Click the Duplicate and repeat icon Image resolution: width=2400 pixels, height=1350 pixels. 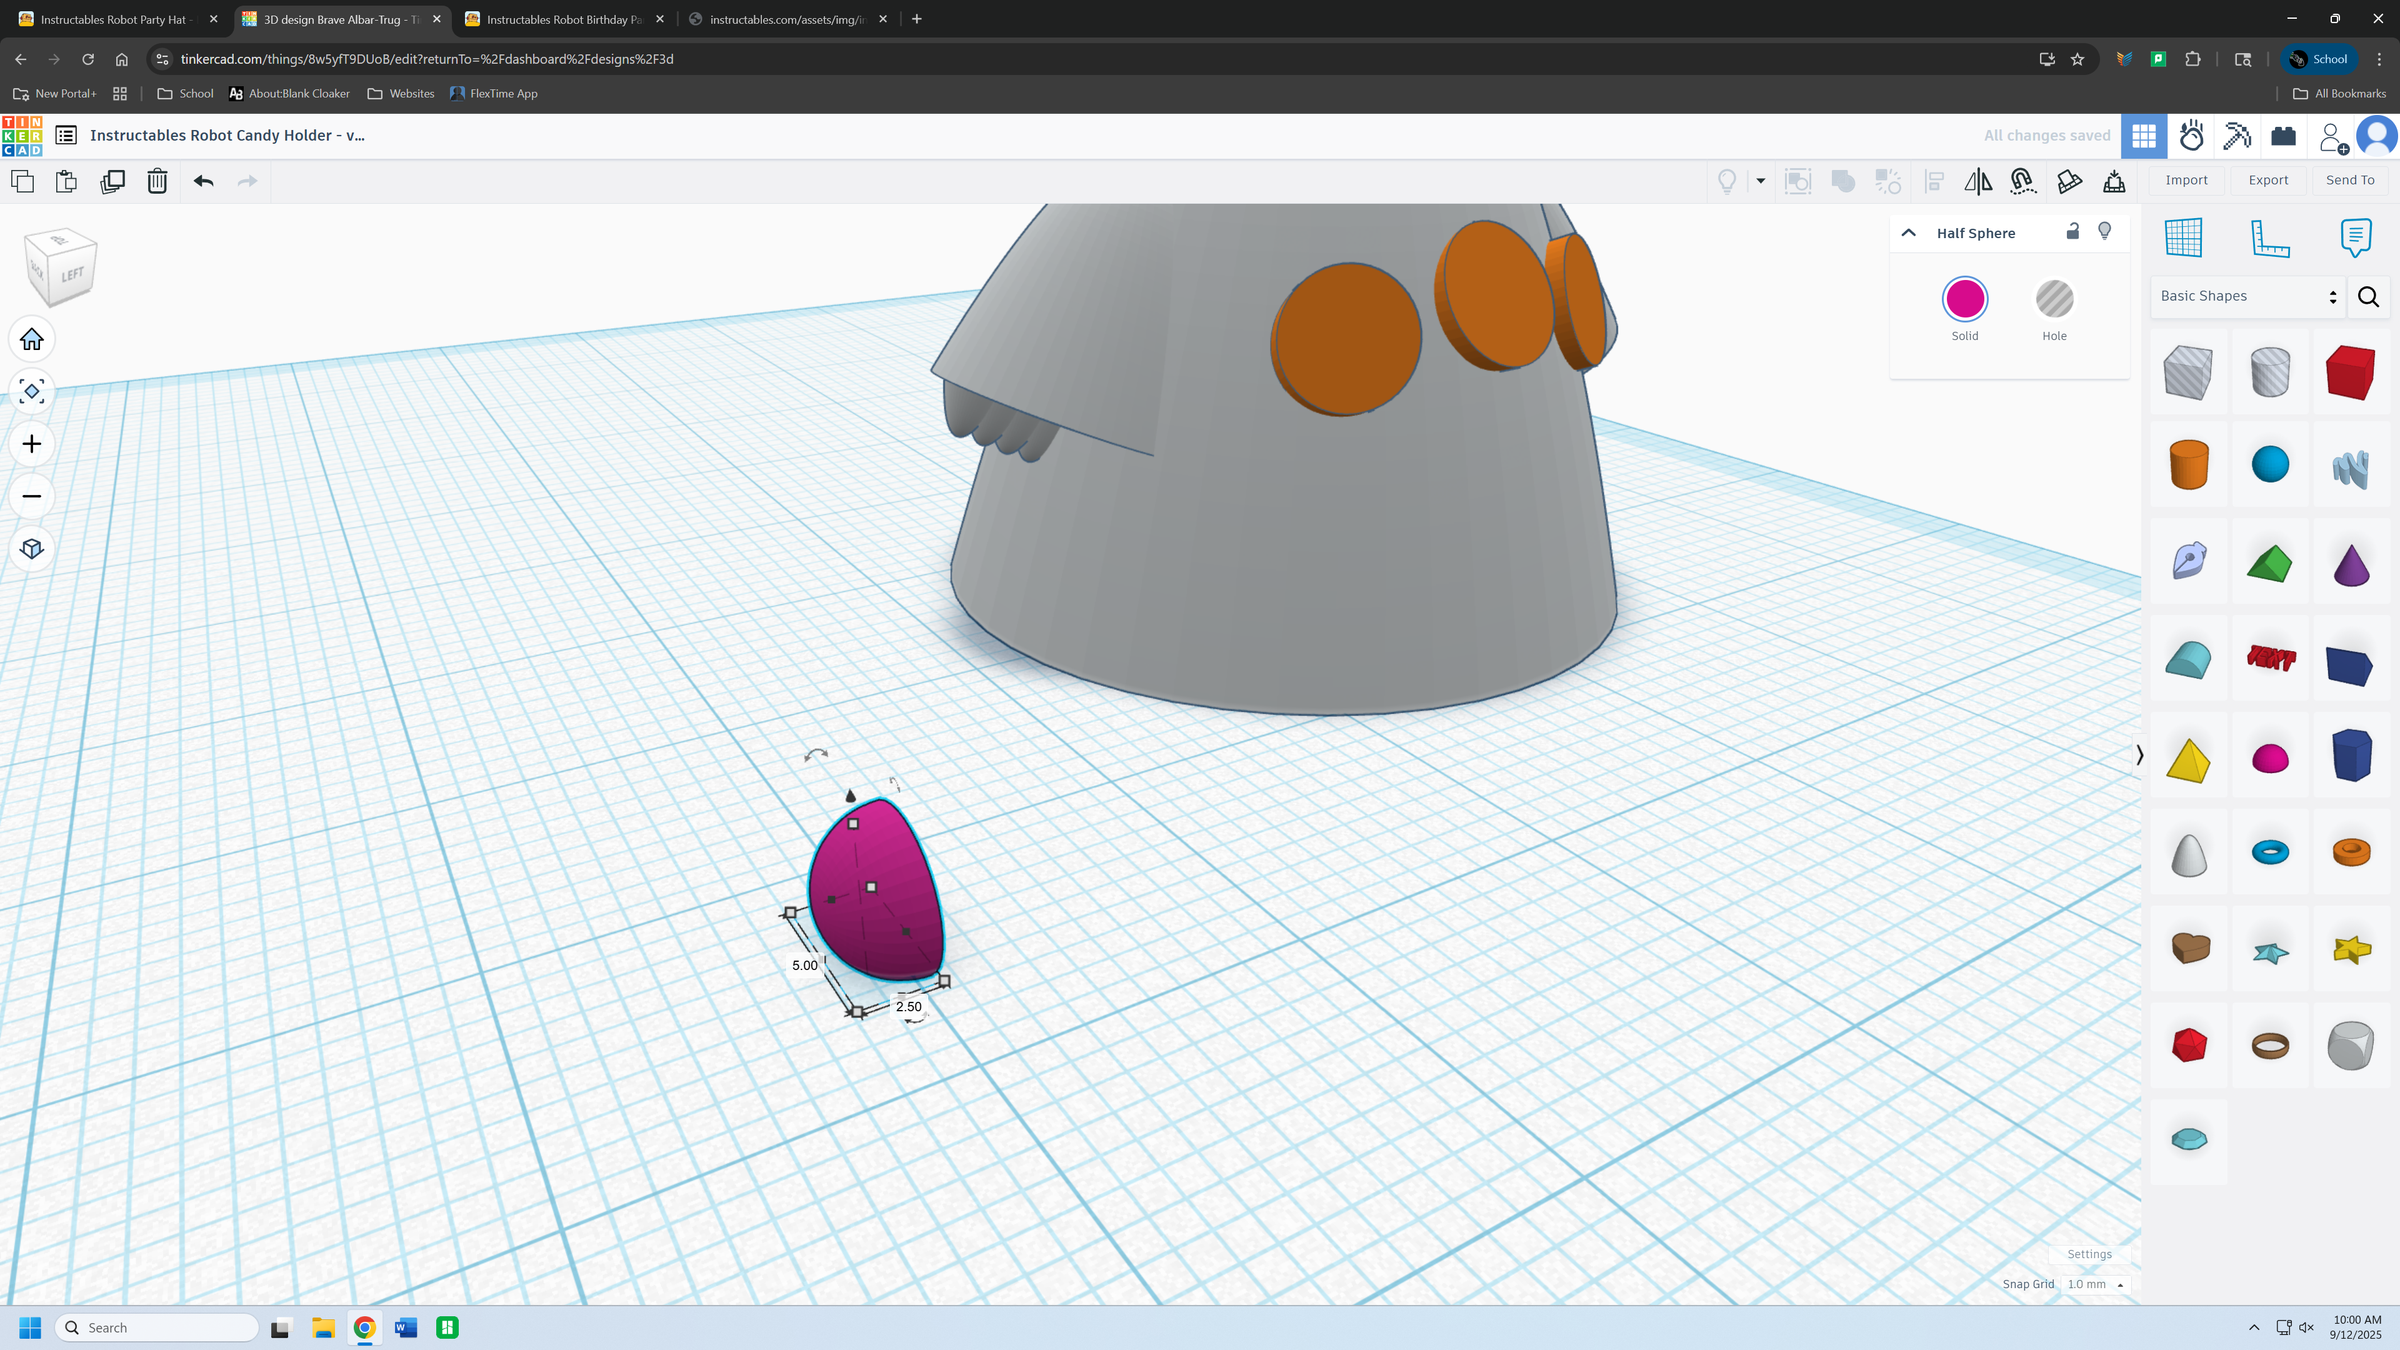click(x=113, y=181)
